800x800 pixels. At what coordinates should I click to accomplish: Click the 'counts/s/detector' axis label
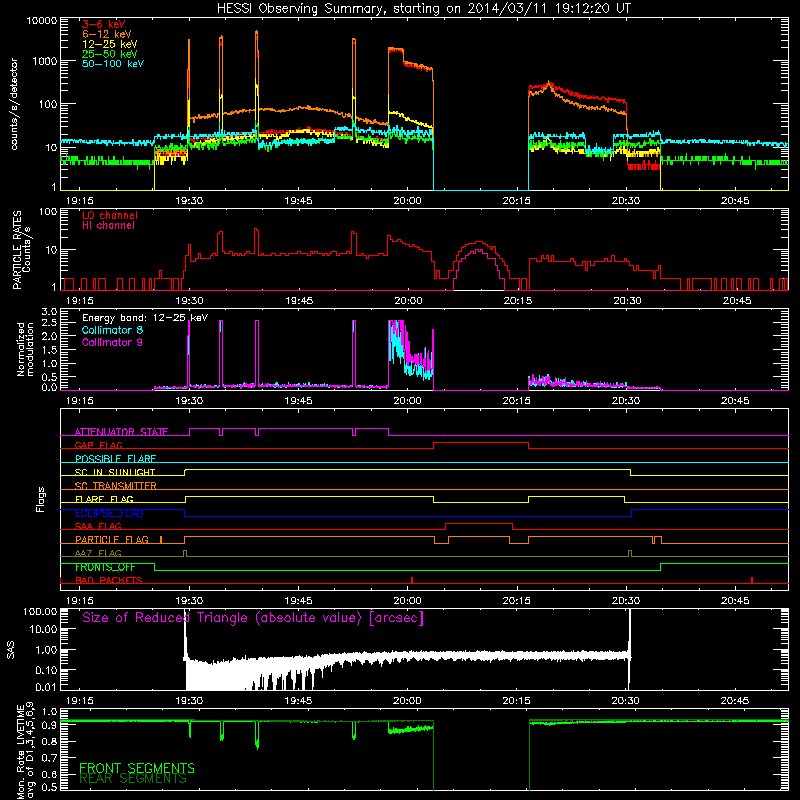pos(14,104)
